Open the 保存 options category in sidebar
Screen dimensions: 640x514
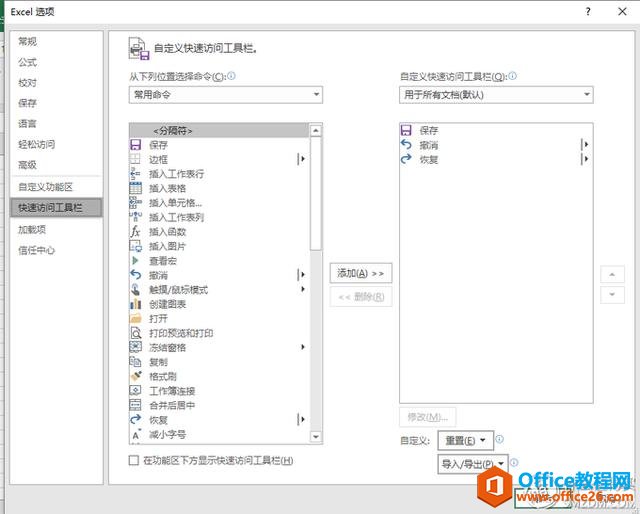tap(56, 103)
